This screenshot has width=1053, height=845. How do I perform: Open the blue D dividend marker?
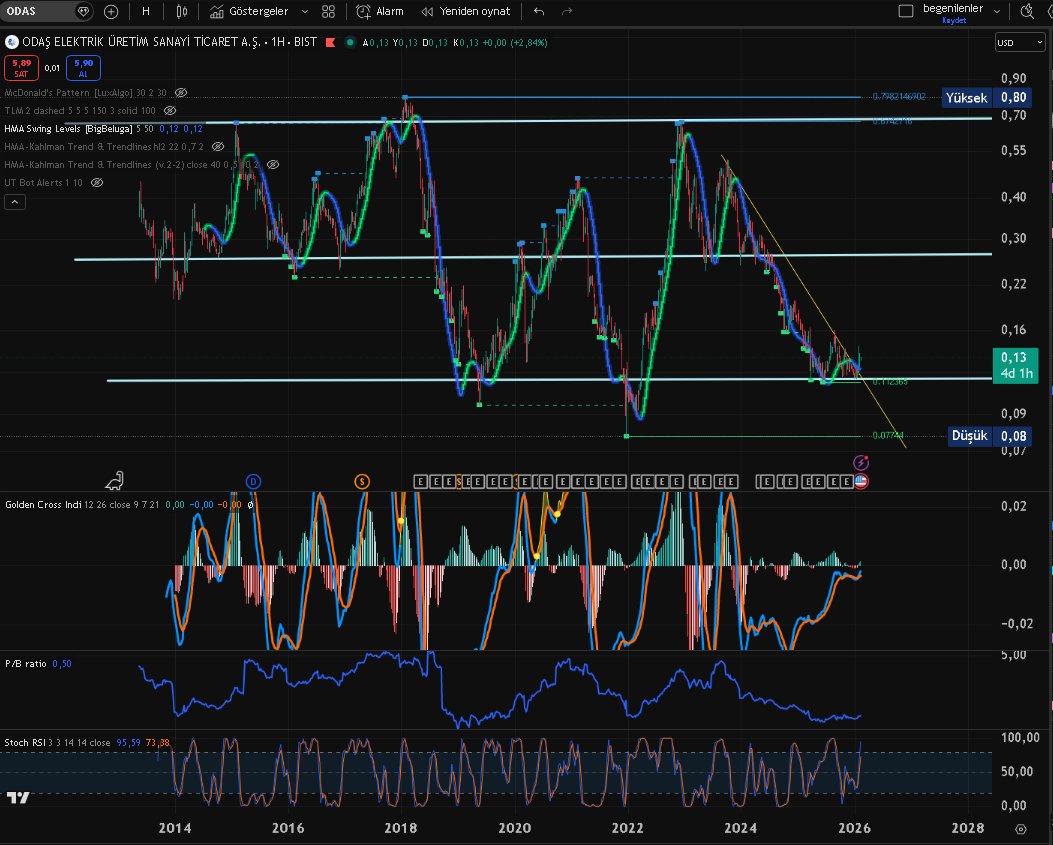pyautogui.click(x=253, y=482)
